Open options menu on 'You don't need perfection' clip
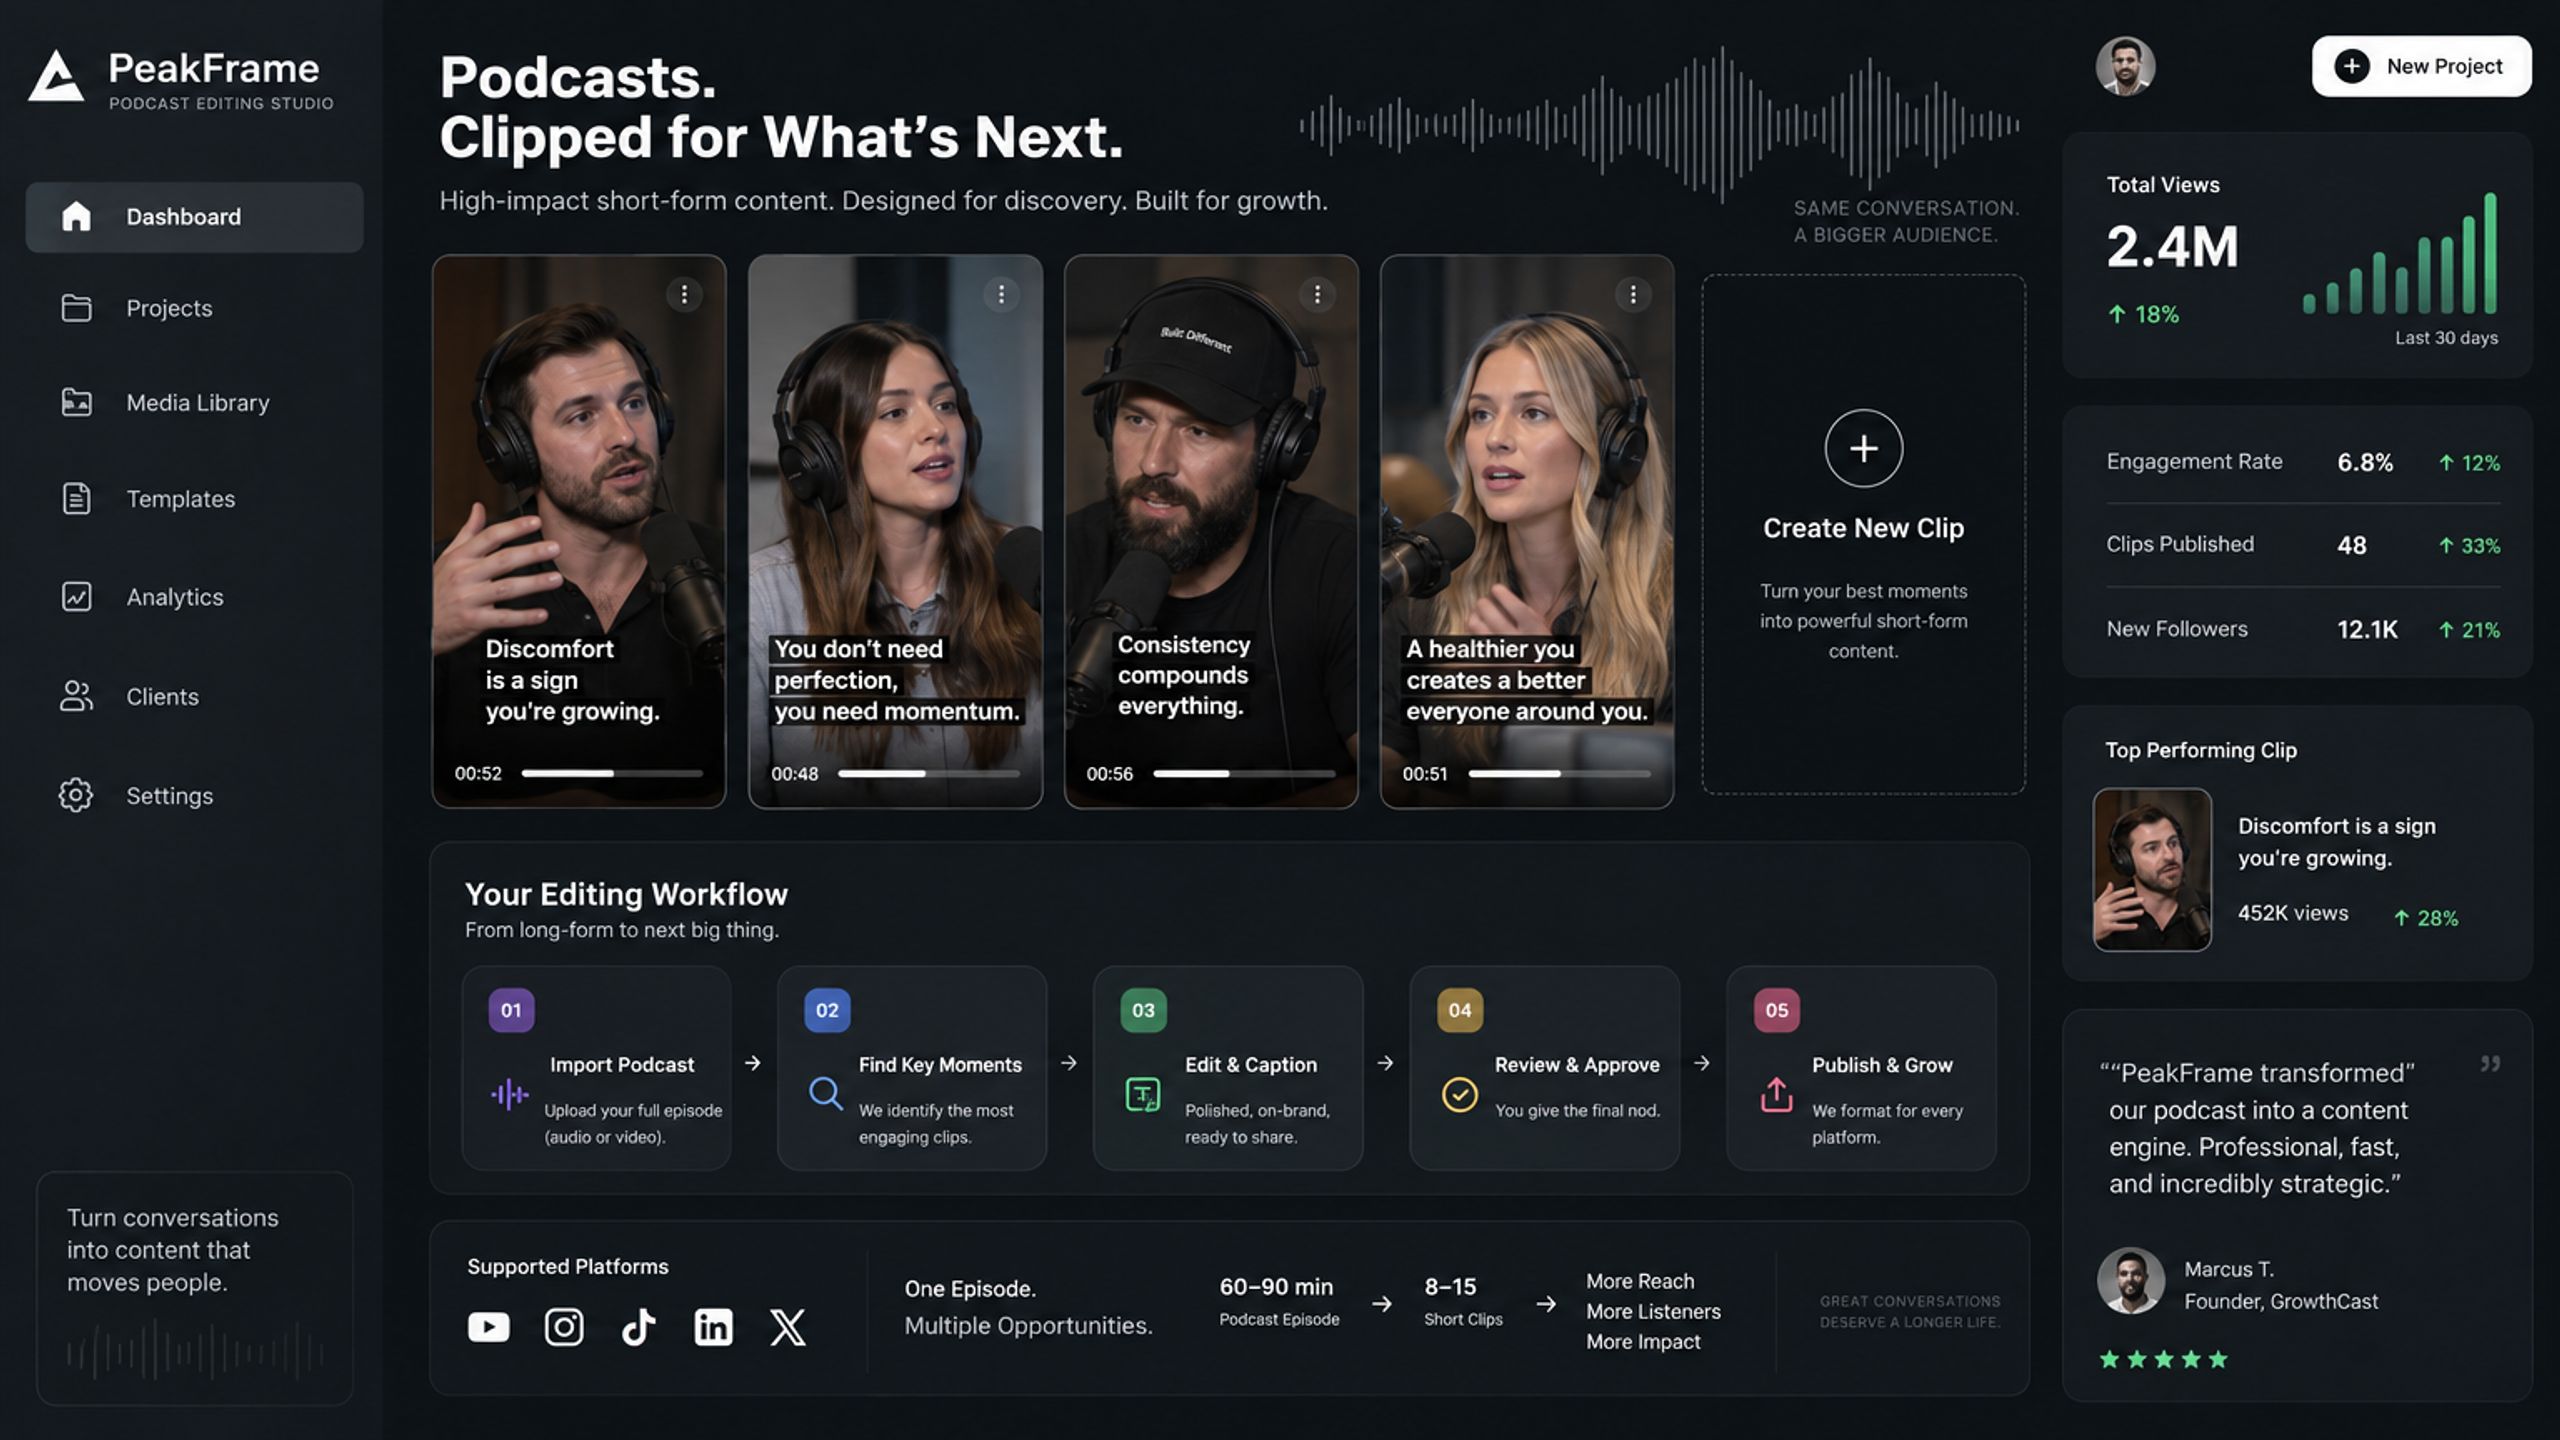The image size is (2560, 1440). pyautogui.click(x=1001, y=294)
